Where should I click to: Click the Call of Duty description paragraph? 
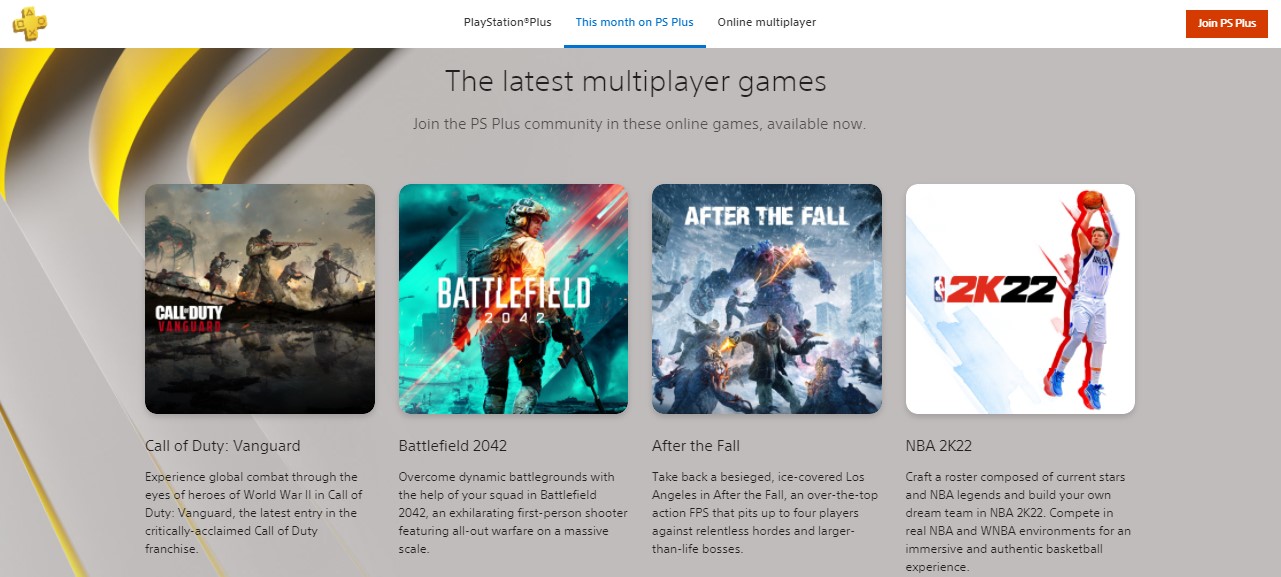(254, 513)
